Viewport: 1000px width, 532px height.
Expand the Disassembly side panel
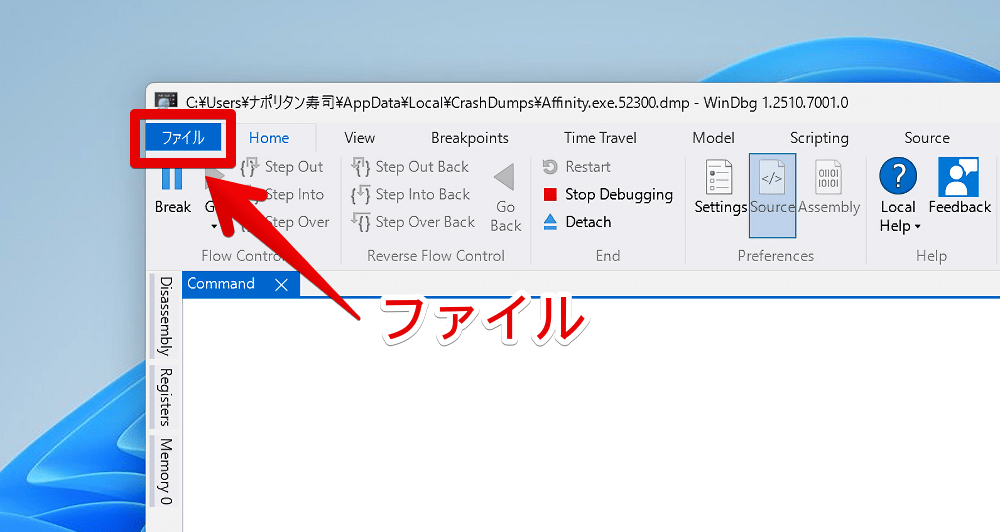(x=165, y=315)
